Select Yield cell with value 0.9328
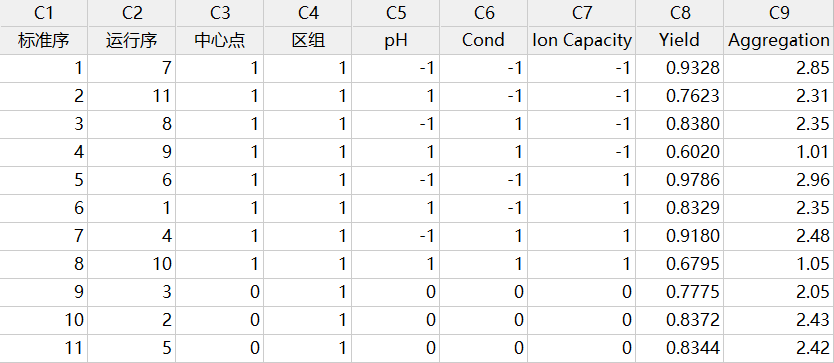 (x=679, y=68)
